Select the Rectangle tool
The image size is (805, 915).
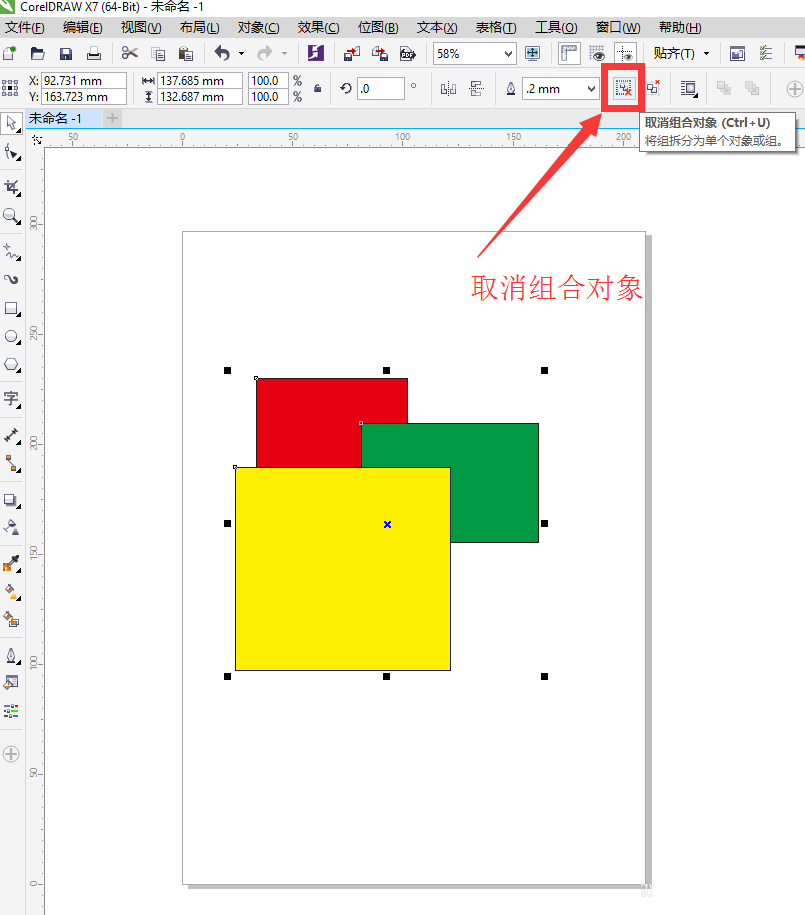tap(12, 309)
